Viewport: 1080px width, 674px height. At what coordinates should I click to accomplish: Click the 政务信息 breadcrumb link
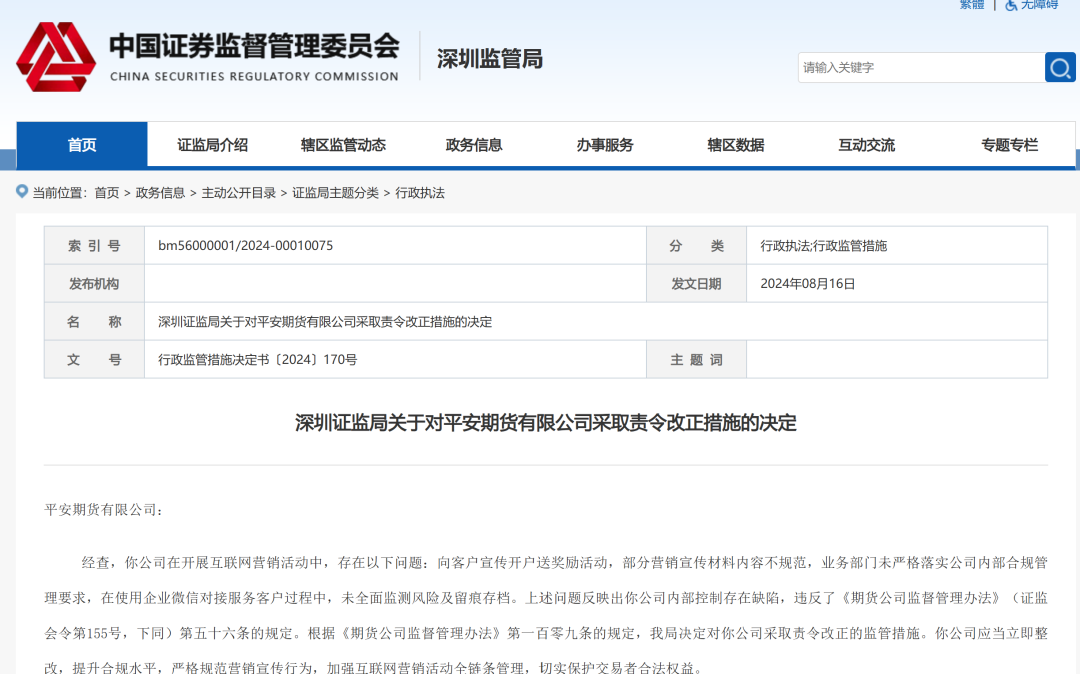tap(160, 193)
